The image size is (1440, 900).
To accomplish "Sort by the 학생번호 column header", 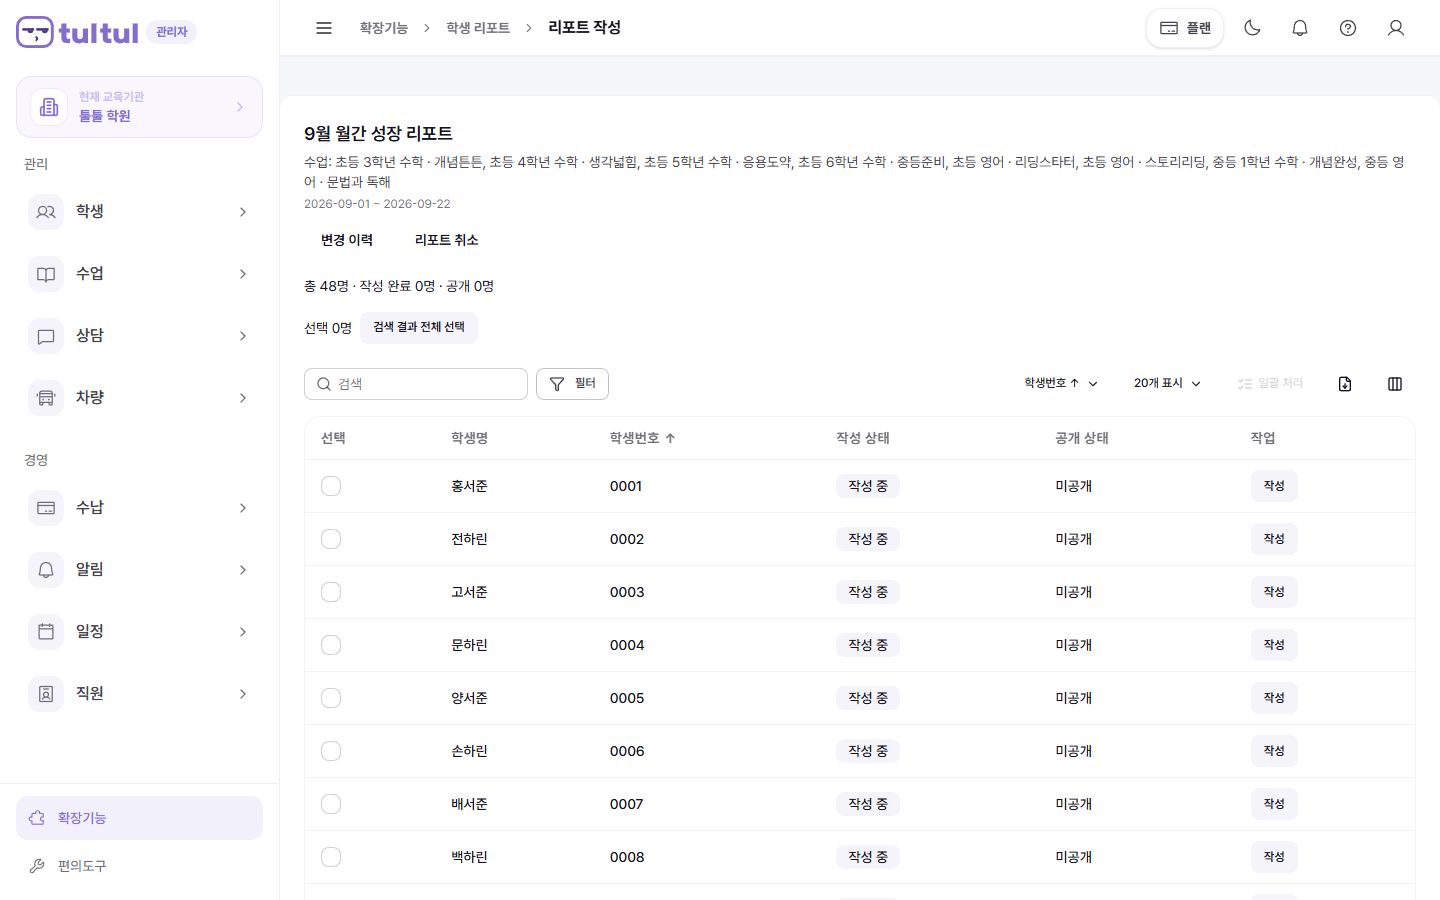I will [x=643, y=438].
